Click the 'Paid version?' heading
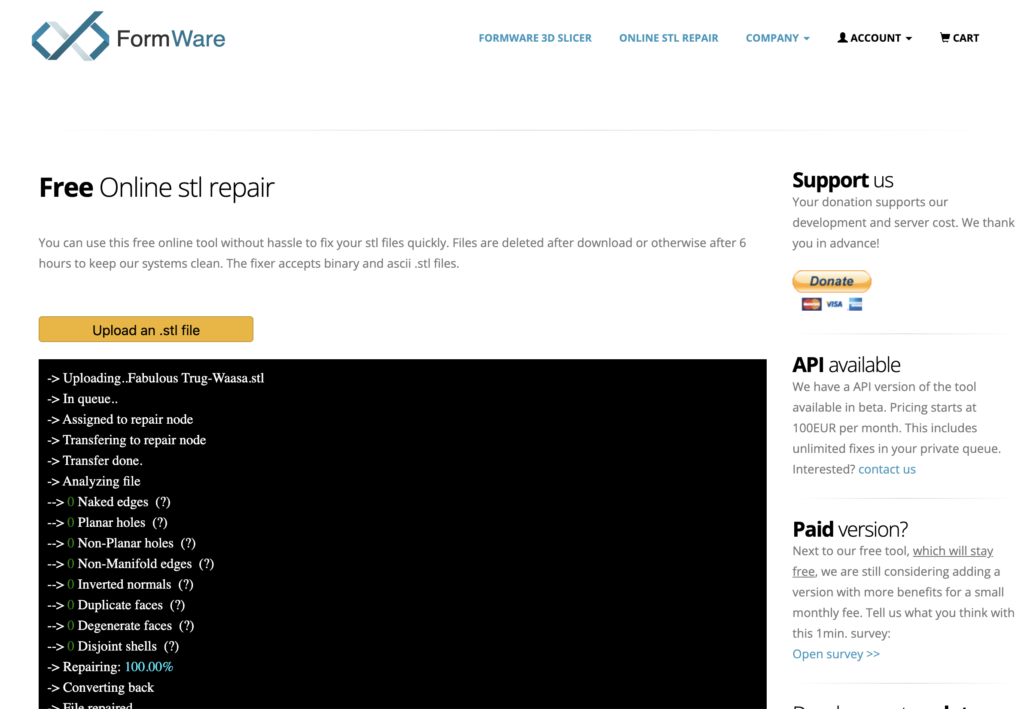 (850, 529)
